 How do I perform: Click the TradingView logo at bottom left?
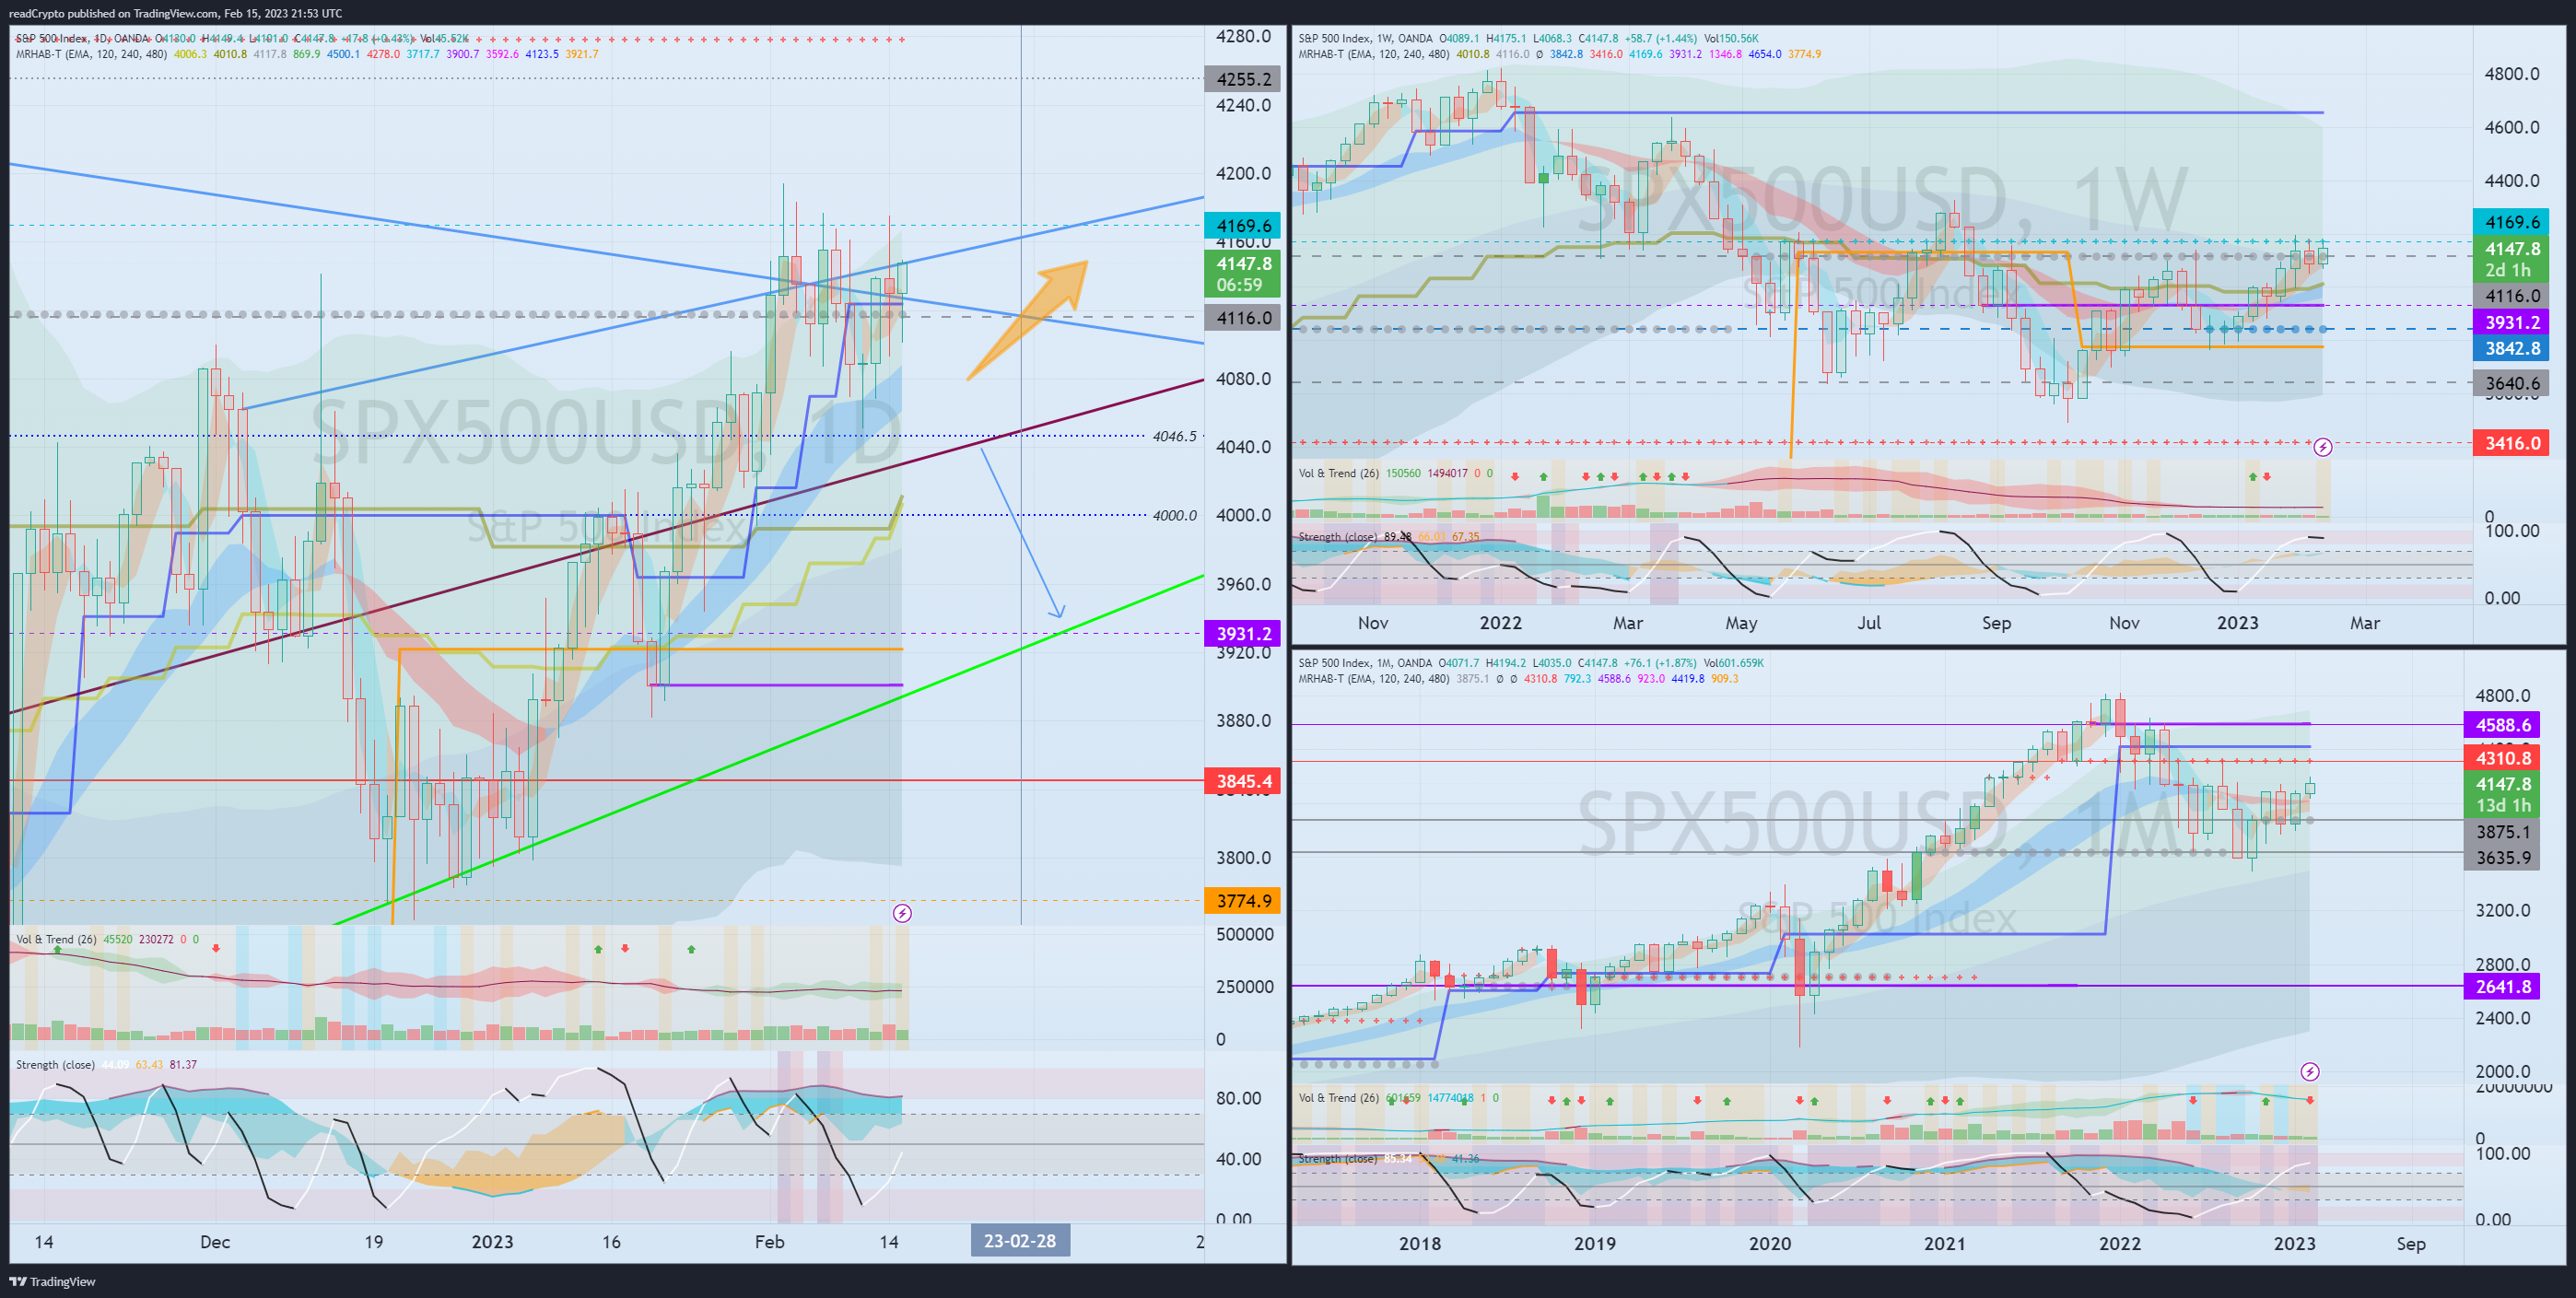click(x=52, y=1281)
